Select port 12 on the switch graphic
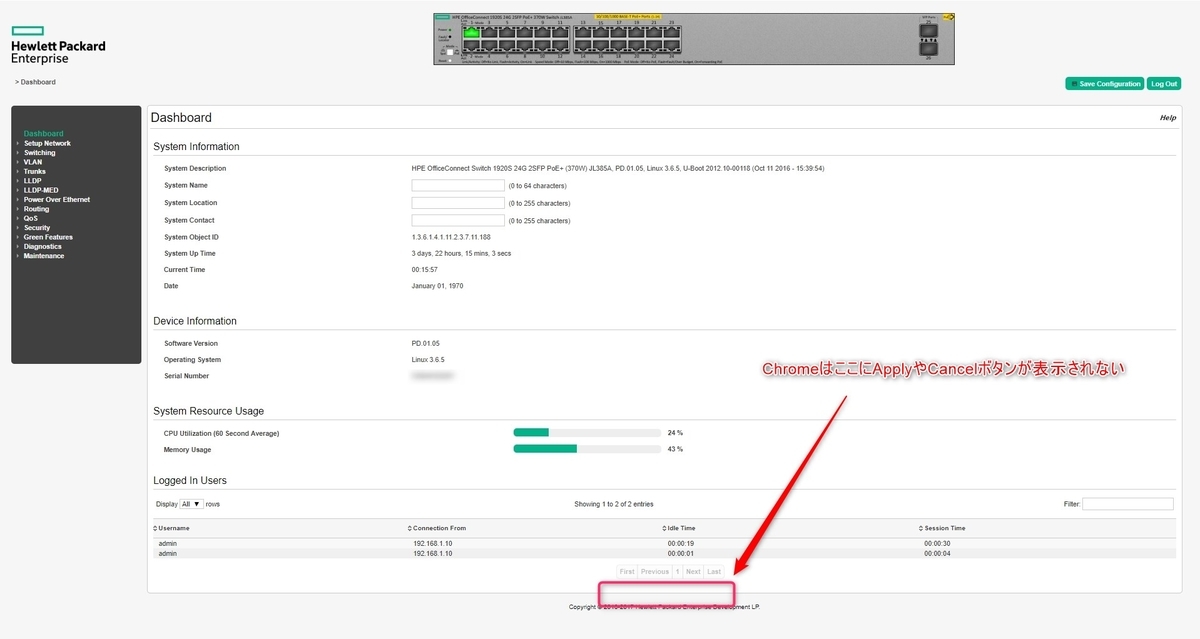 click(560, 45)
